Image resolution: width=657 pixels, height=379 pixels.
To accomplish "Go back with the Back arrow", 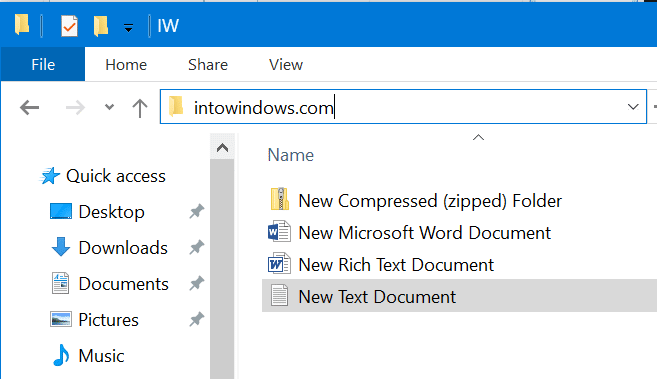I will (x=29, y=108).
